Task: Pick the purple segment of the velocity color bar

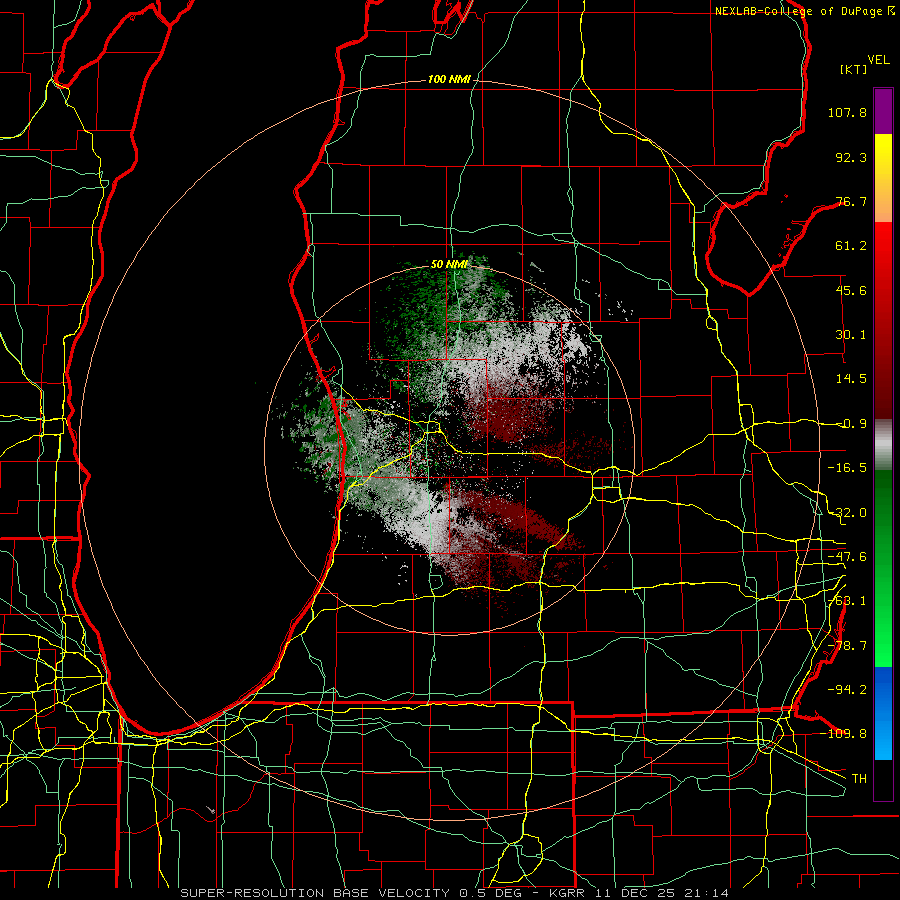Action: point(883,112)
